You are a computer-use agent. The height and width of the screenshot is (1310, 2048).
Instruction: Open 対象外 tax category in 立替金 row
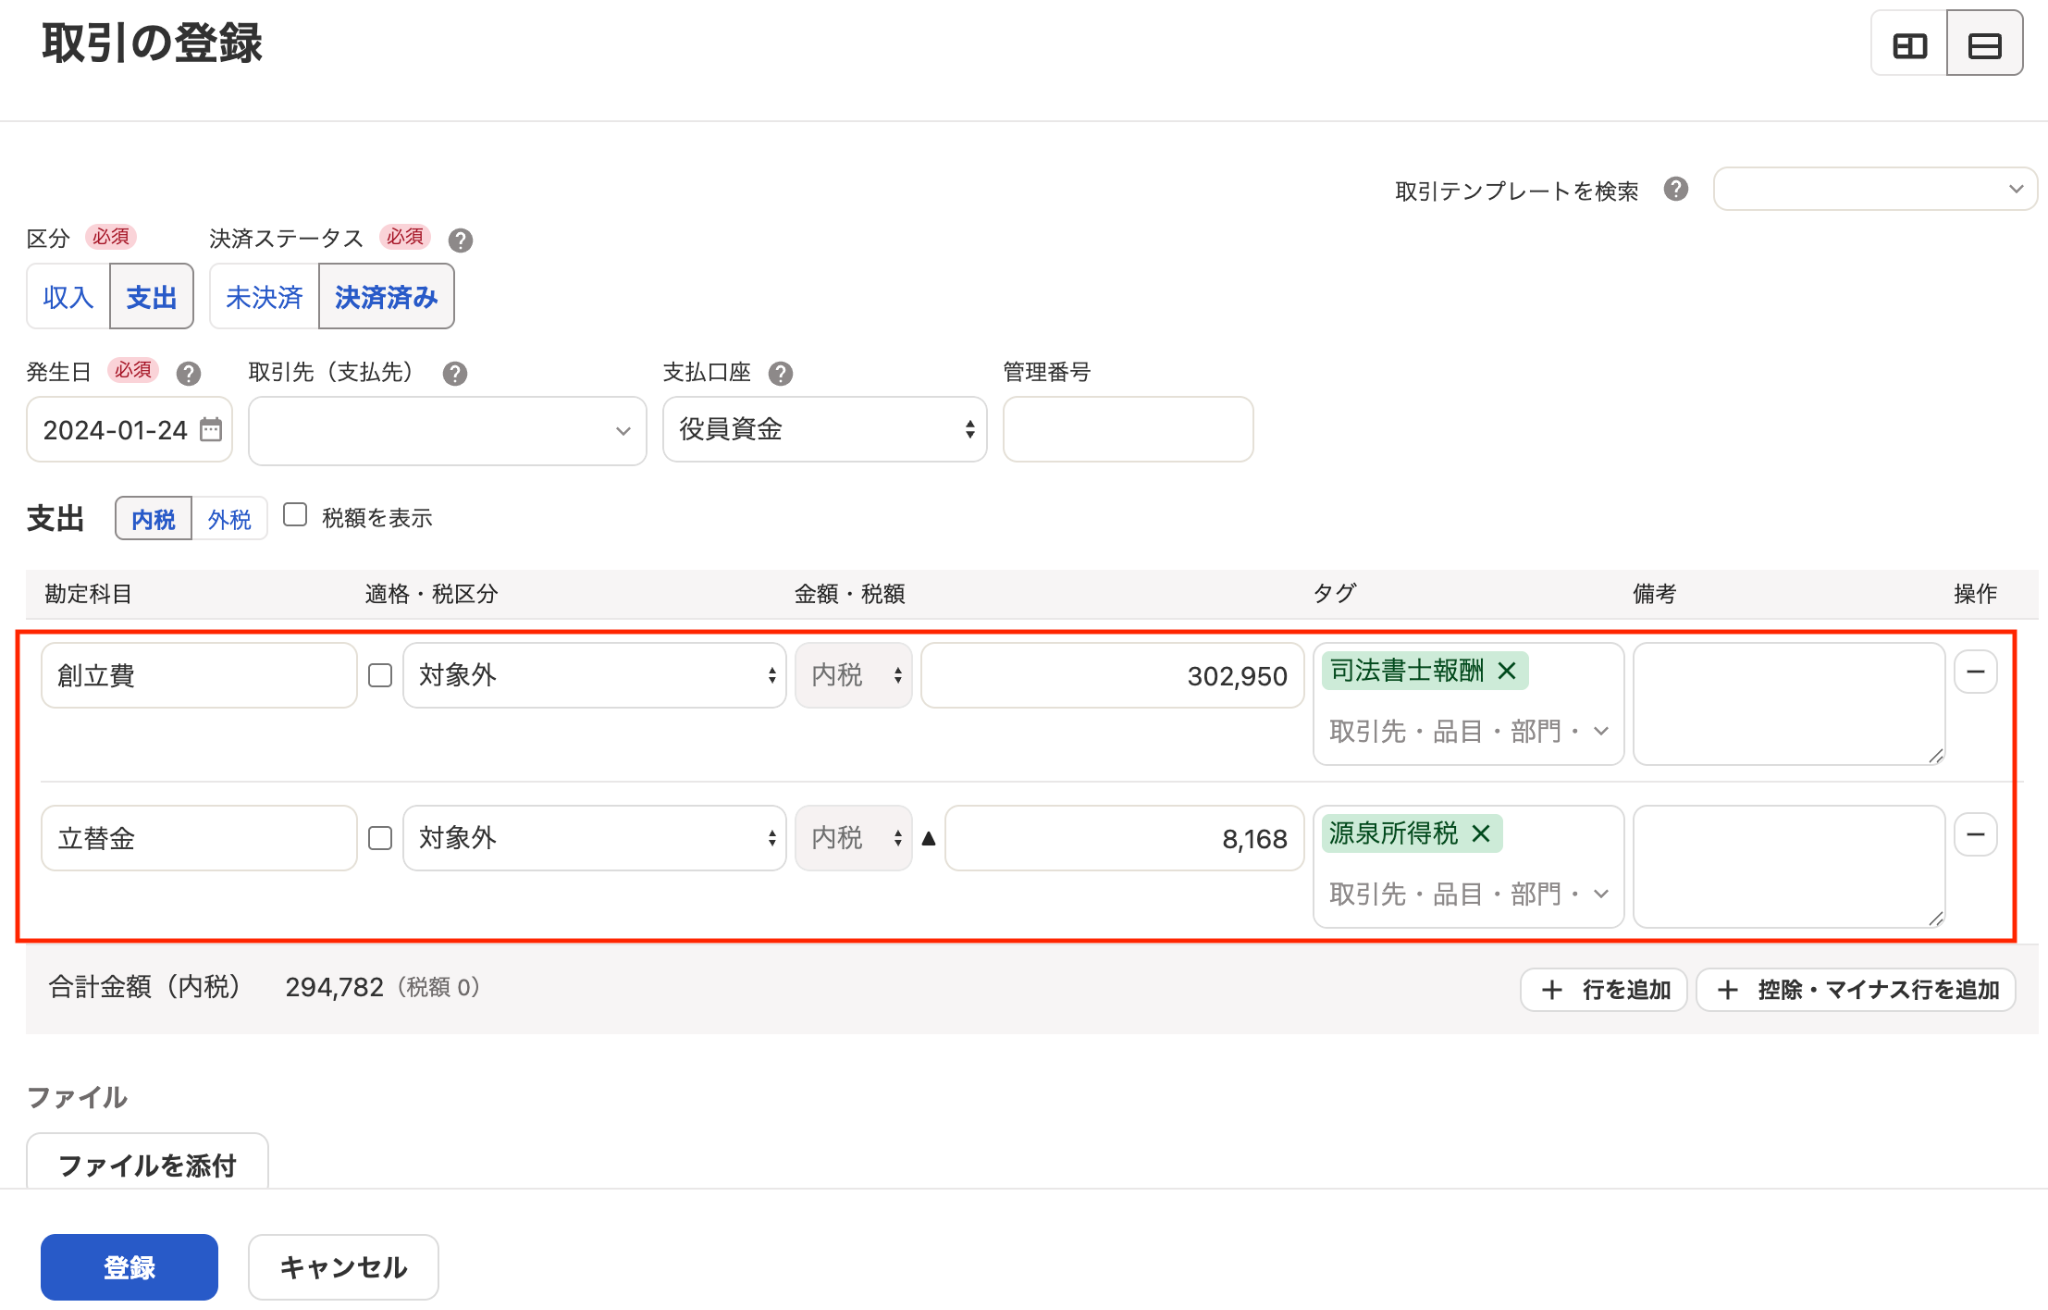pos(594,838)
